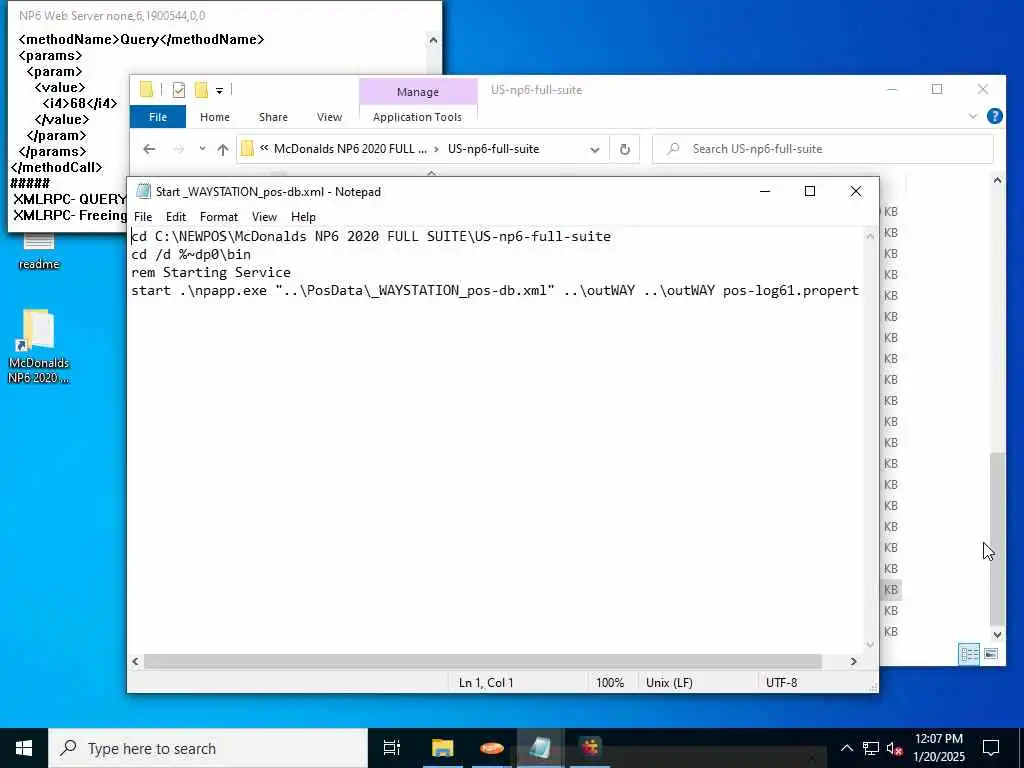Open Notepad Help menu
The height and width of the screenshot is (768, 1024).
(303, 217)
